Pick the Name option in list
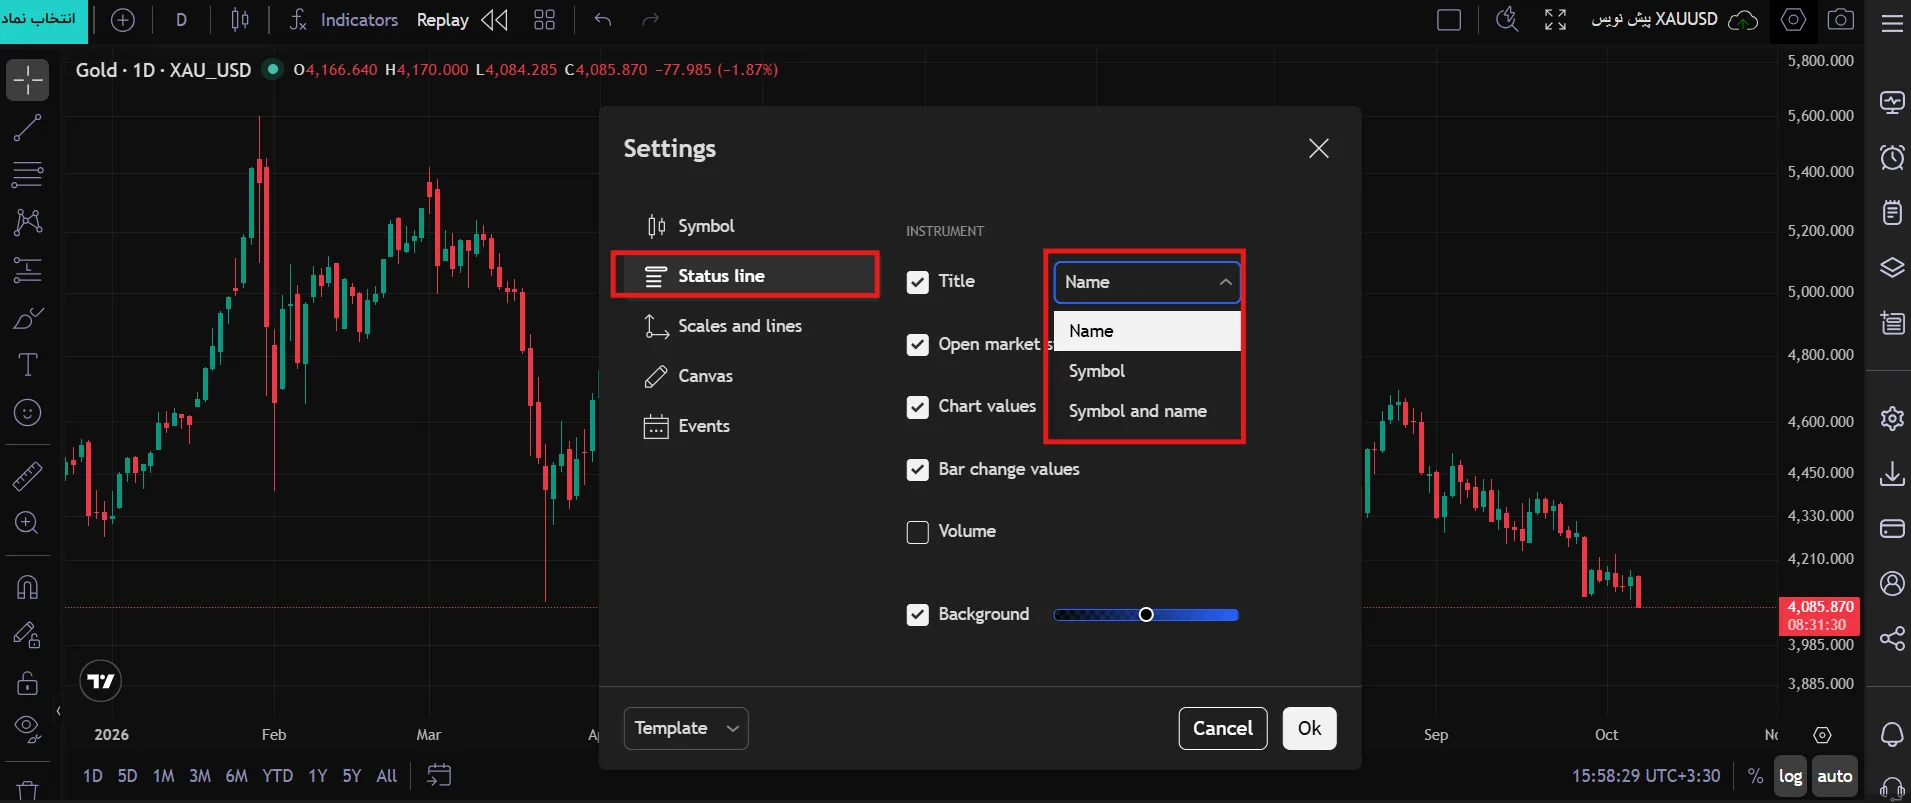1911x803 pixels. click(1147, 331)
